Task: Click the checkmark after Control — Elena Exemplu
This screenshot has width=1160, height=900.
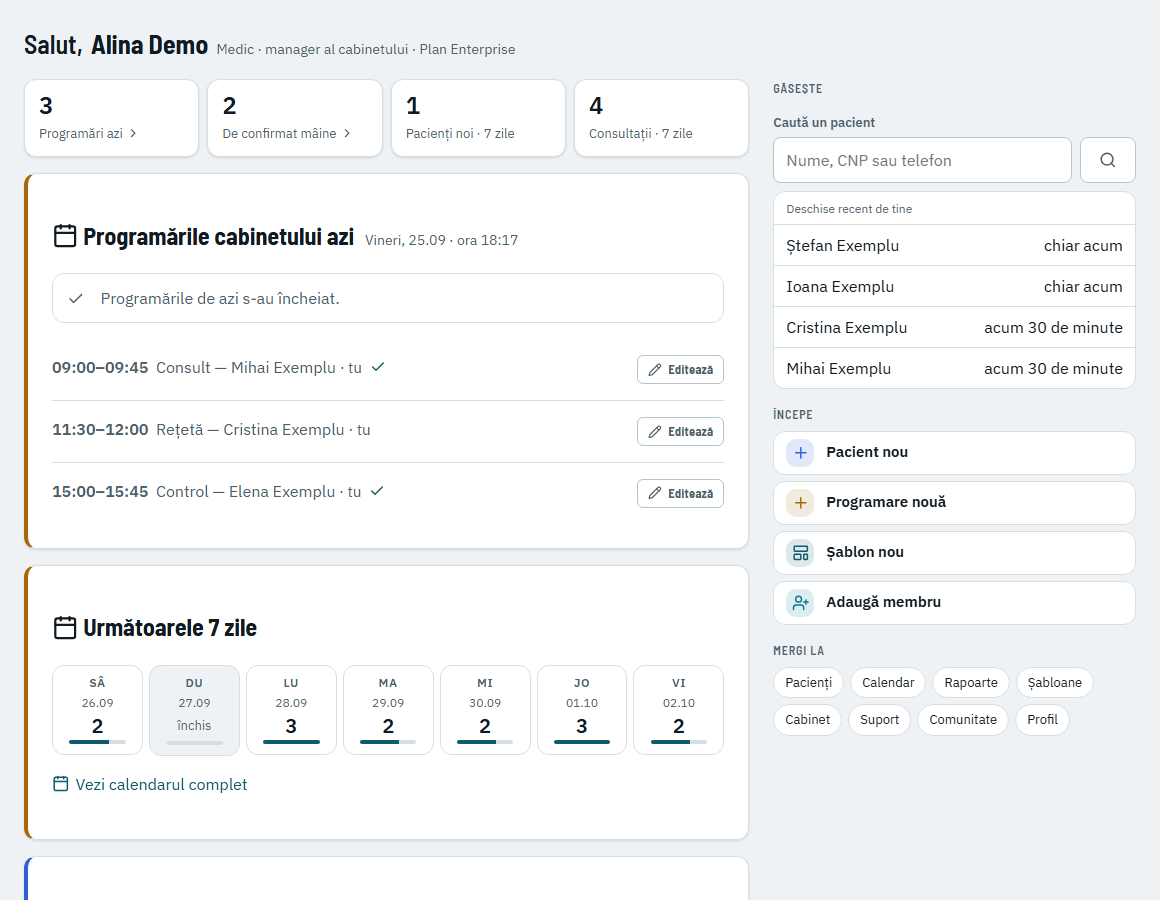Action: pos(377,491)
